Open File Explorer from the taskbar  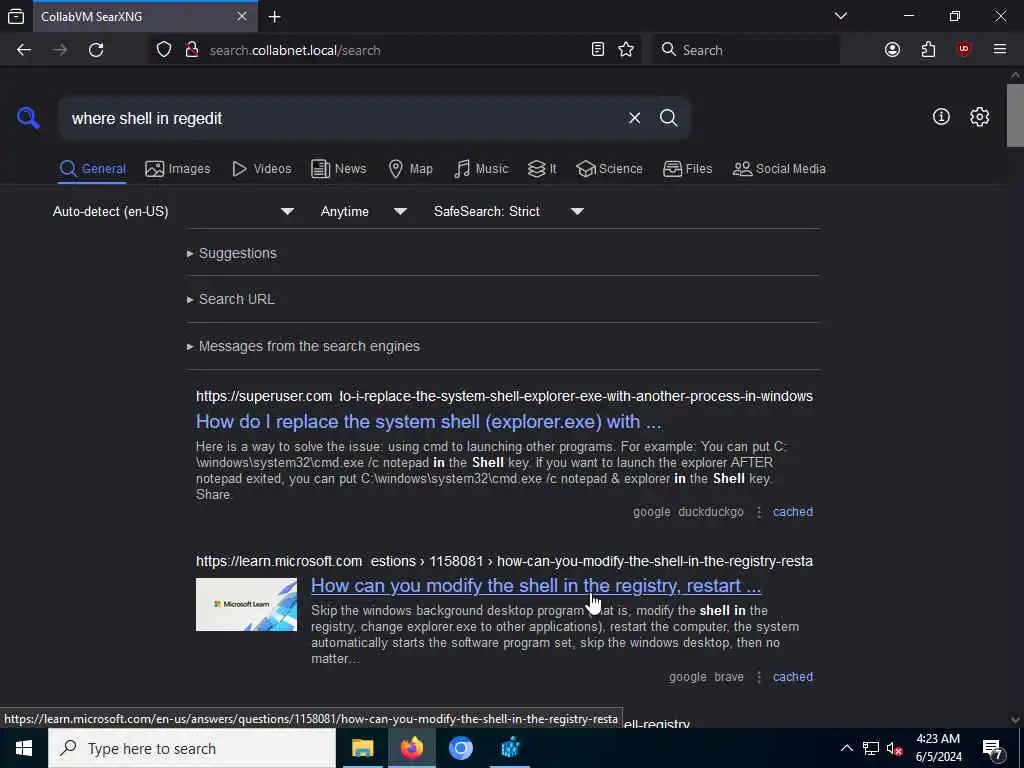(x=362, y=748)
